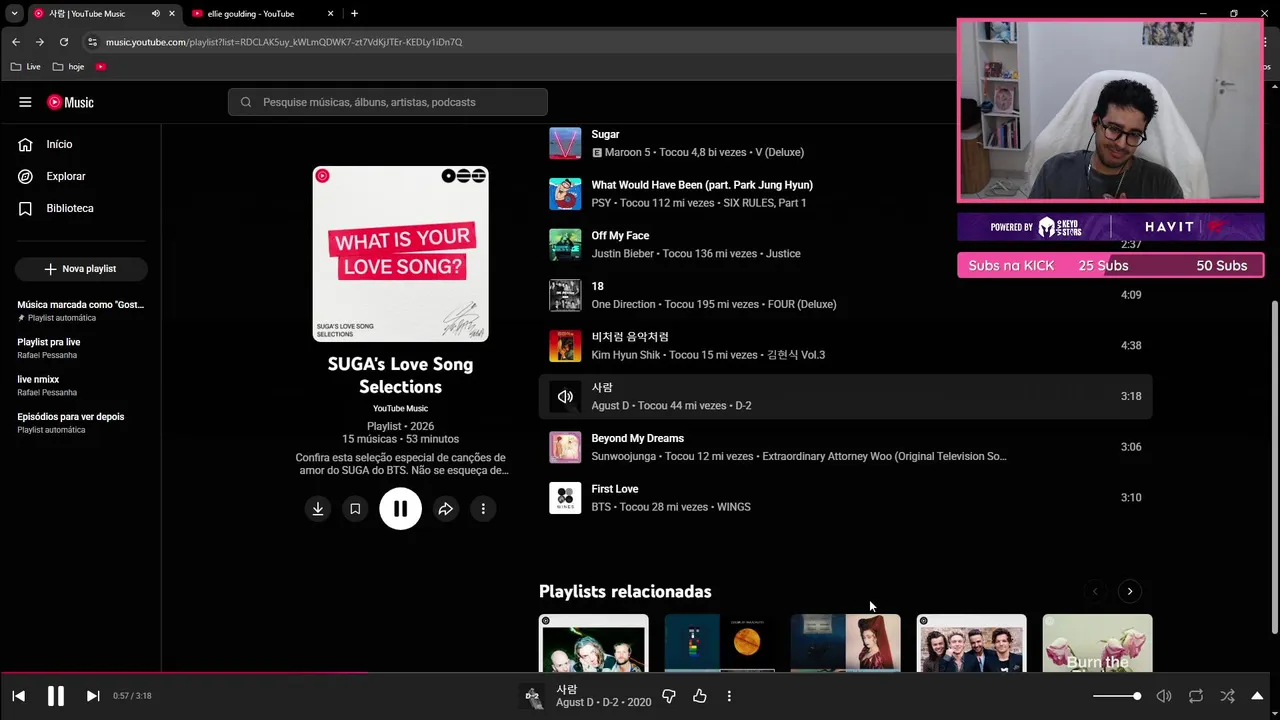Click the playlist cover art

[401, 254]
